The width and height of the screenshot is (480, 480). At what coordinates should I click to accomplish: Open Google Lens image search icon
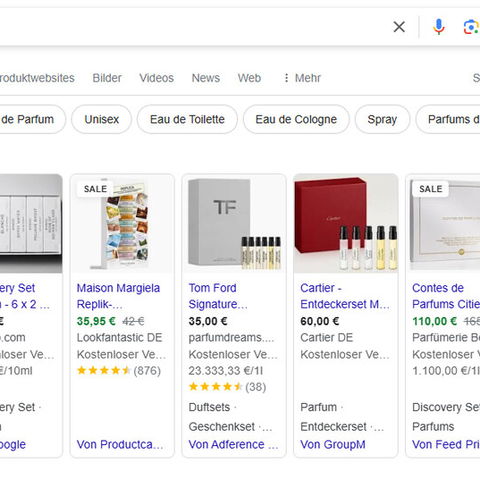[471, 27]
